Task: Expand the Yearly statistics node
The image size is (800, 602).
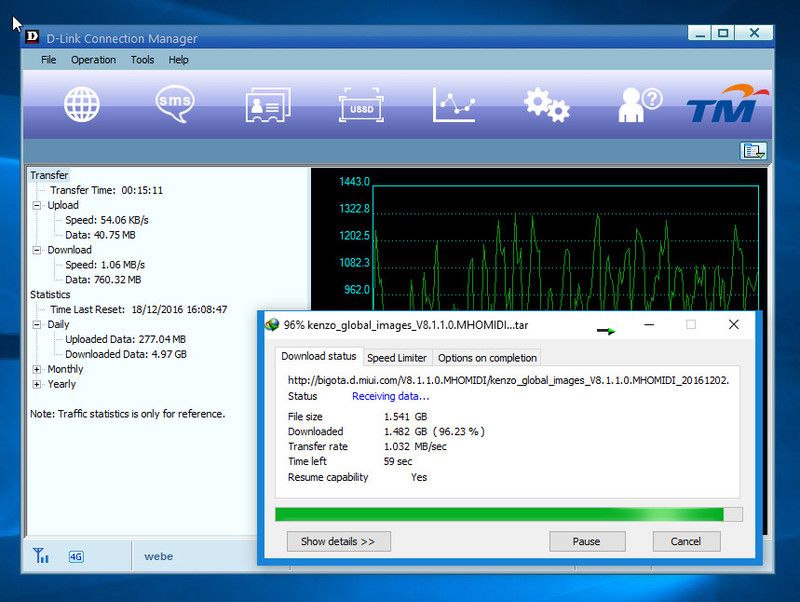Action: point(37,384)
